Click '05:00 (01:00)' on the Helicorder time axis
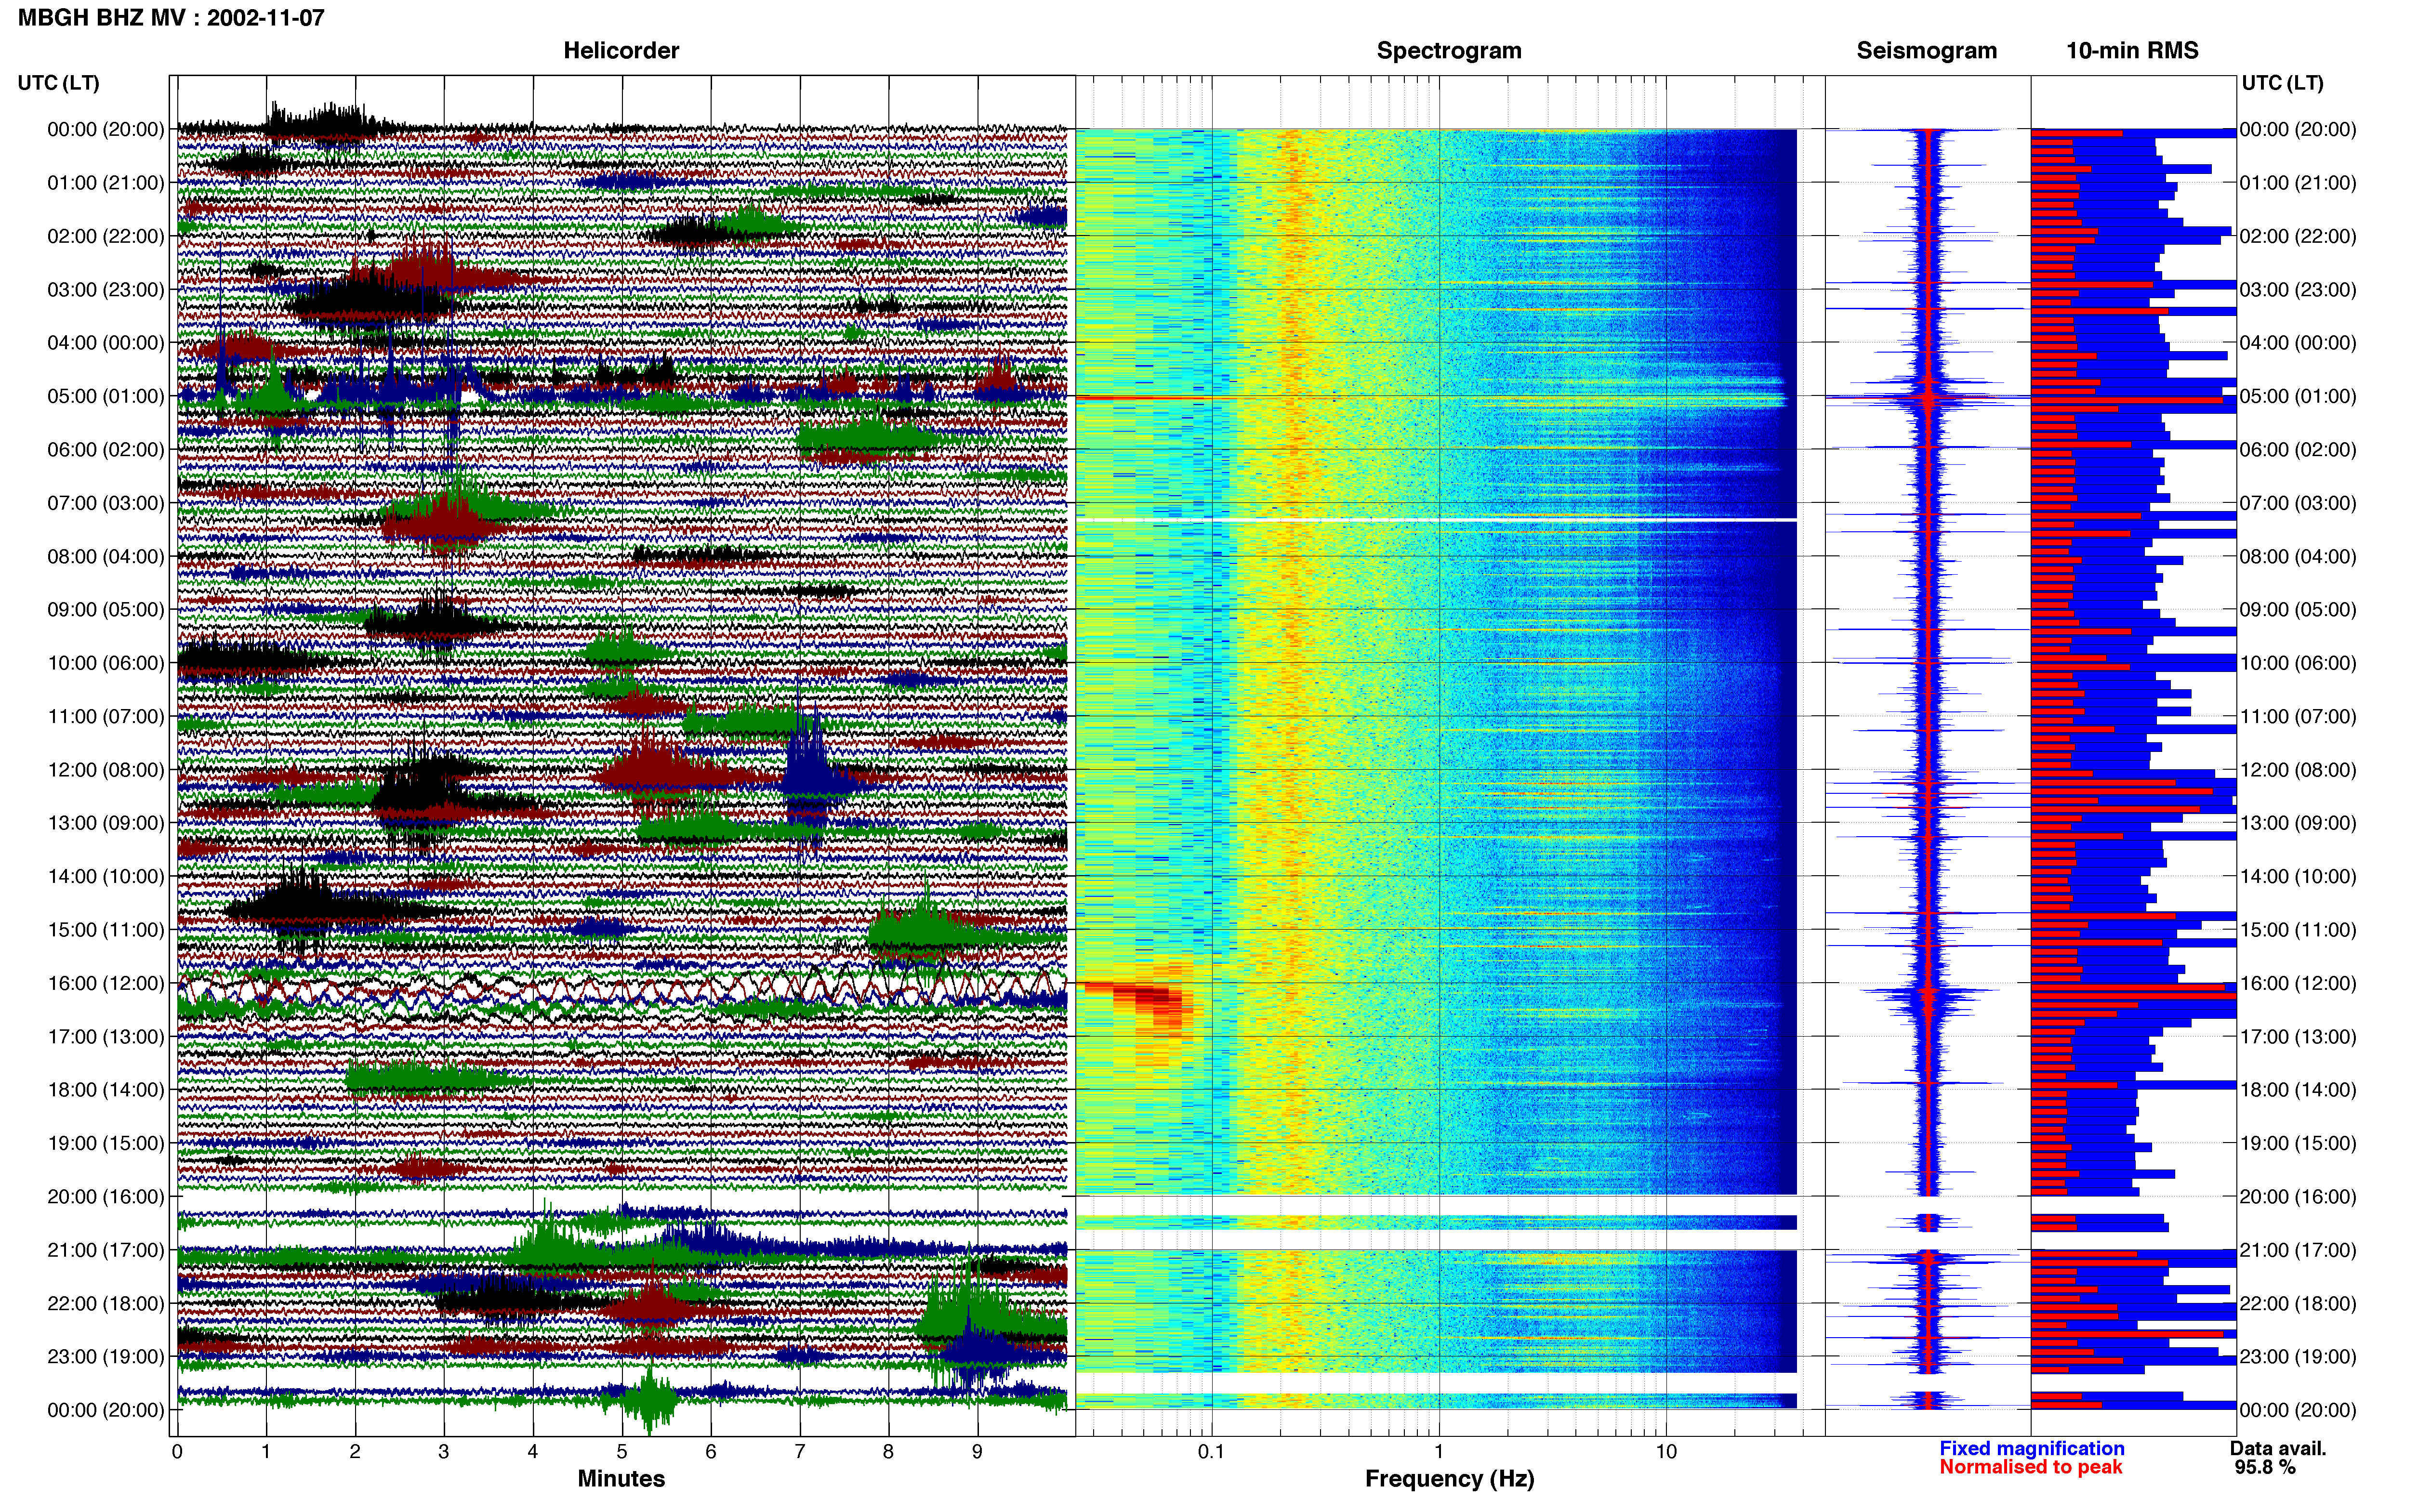Screen dimensions: 2418x1512 [x=106, y=396]
